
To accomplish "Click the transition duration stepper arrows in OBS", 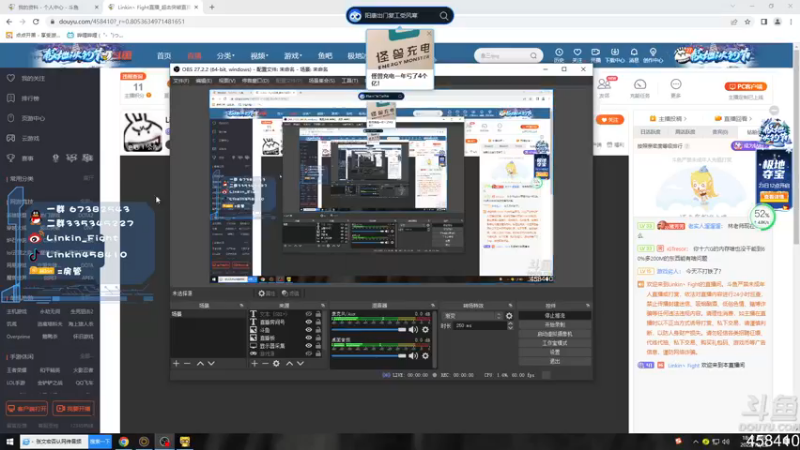I will coord(510,326).
